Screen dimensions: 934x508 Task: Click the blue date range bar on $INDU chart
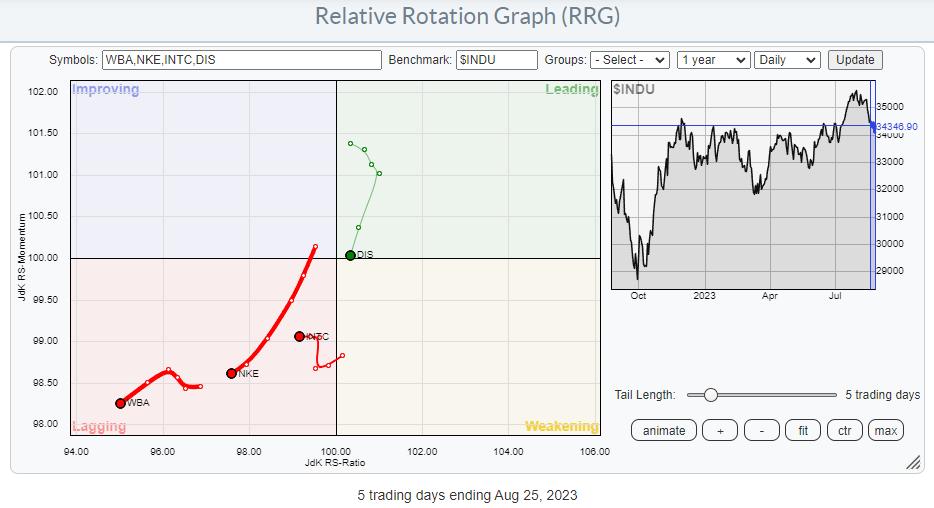(x=872, y=185)
